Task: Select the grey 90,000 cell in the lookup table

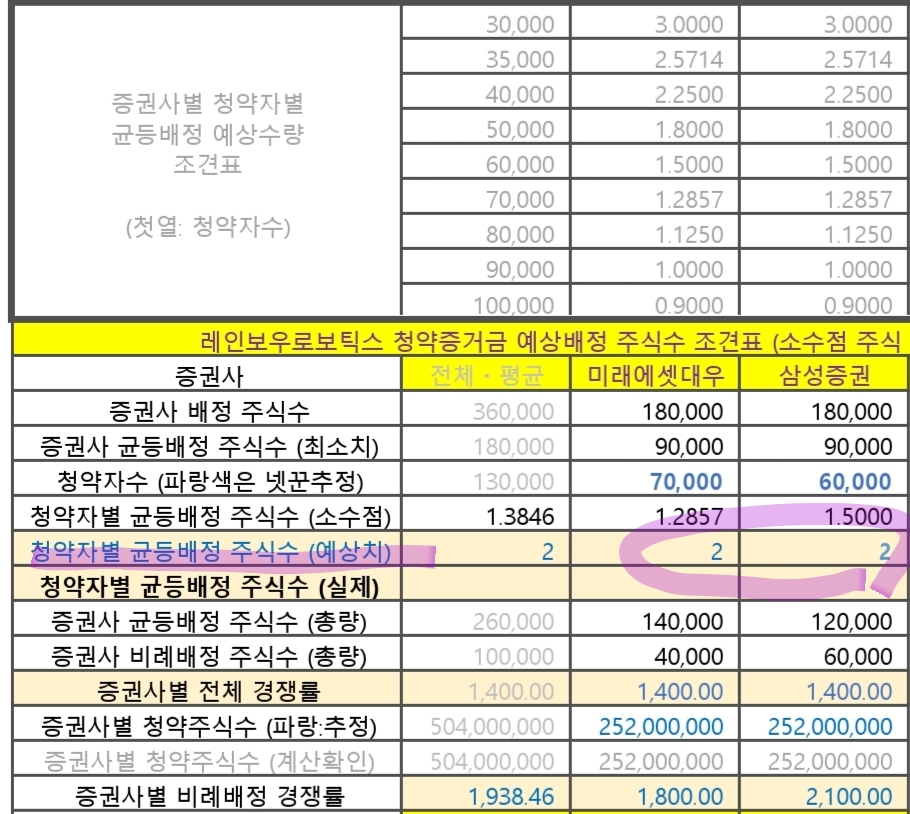Action: point(485,267)
